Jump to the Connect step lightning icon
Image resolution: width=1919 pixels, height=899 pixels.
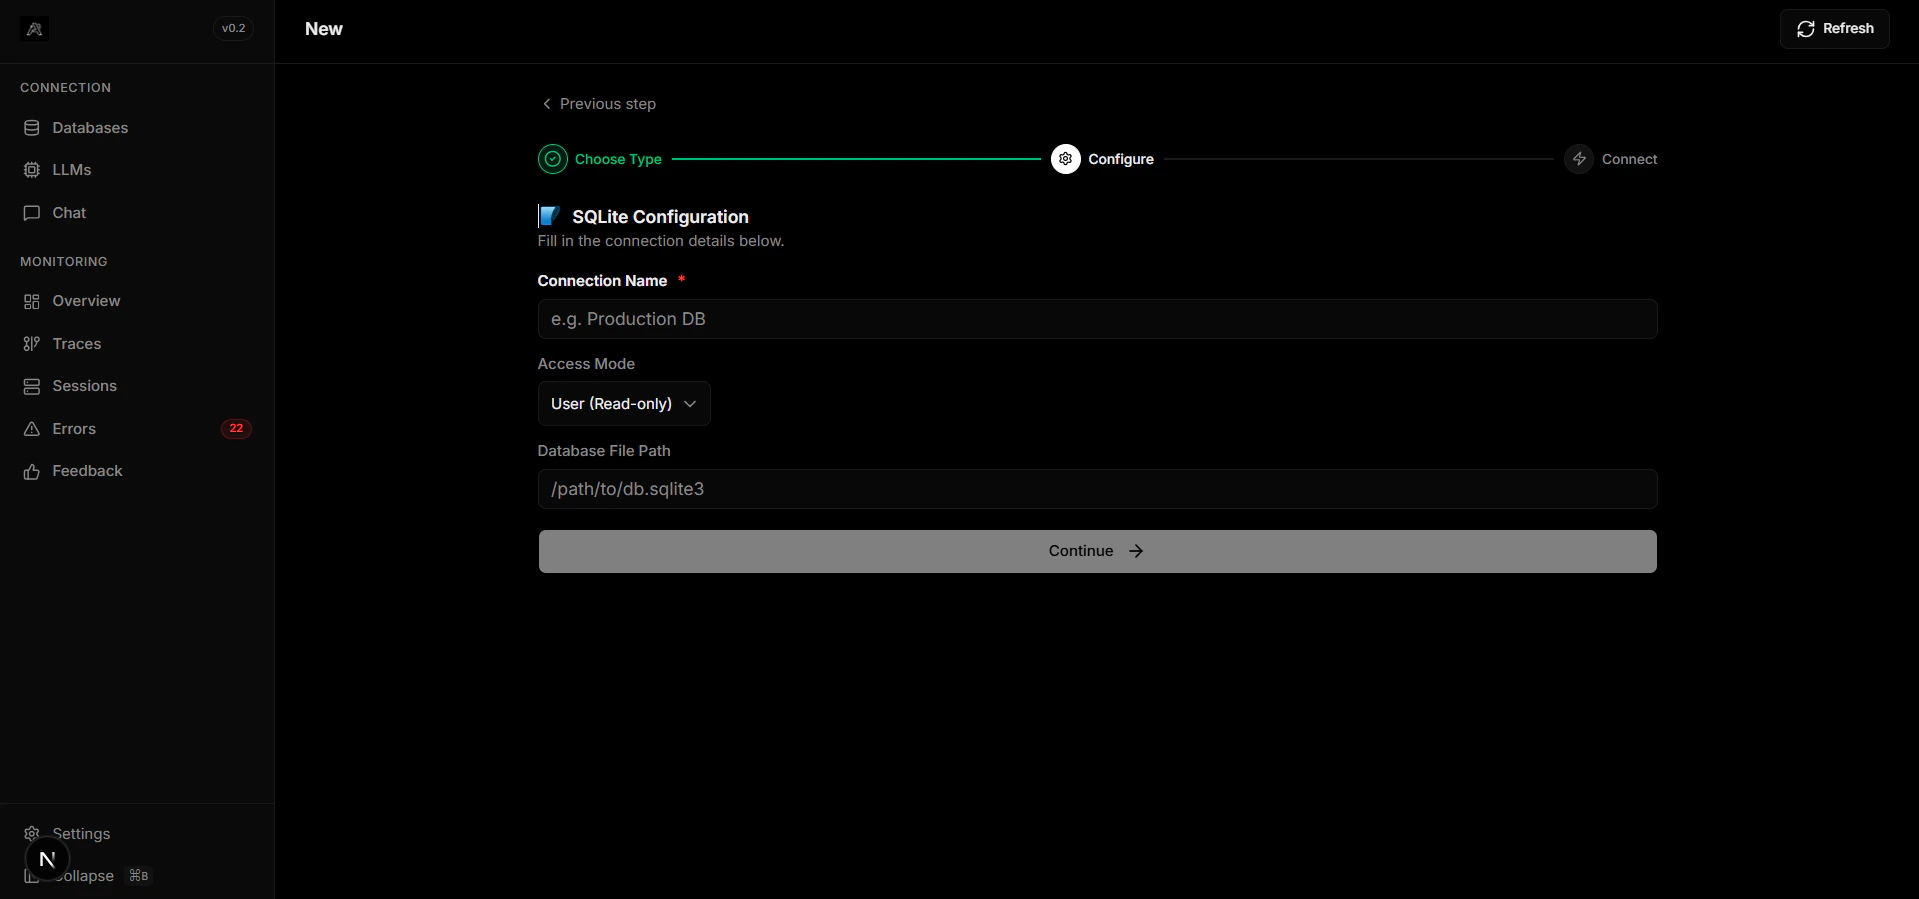tap(1579, 159)
